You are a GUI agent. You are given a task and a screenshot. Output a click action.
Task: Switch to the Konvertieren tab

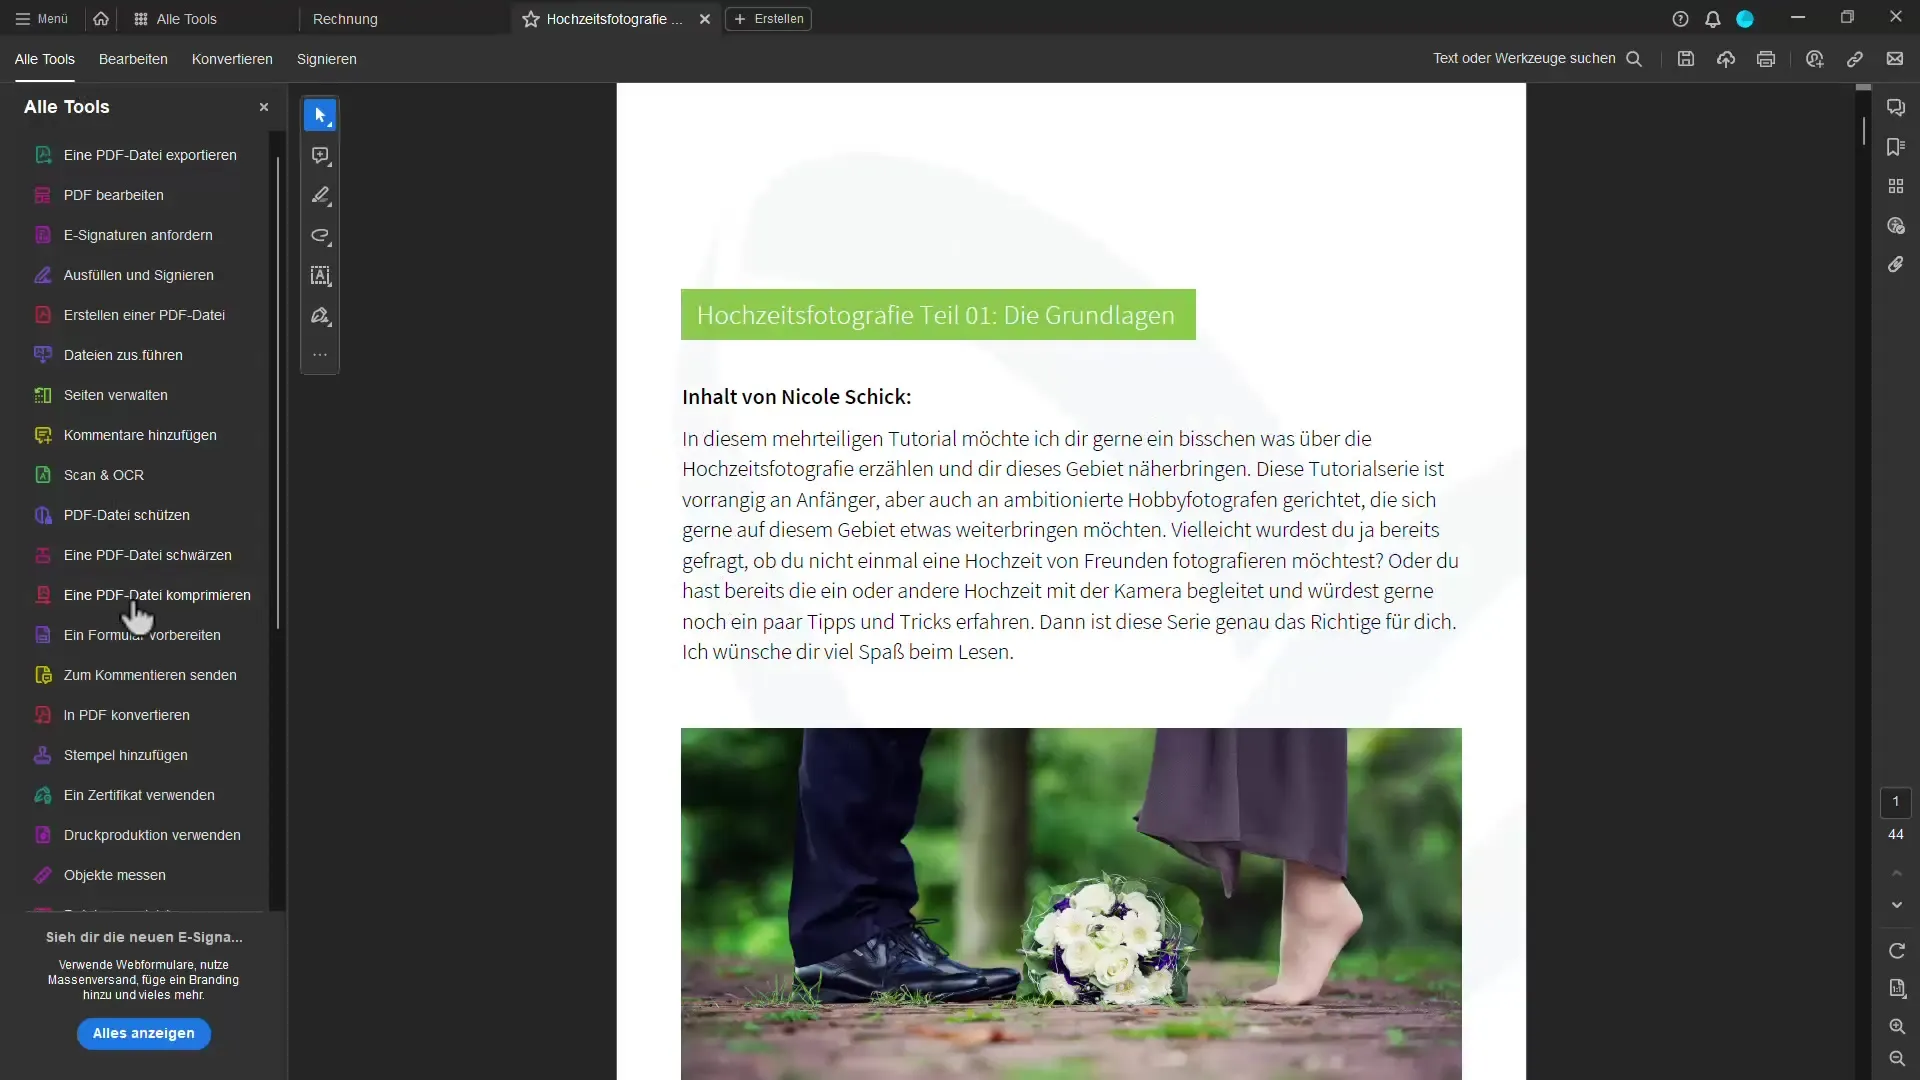(232, 58)
